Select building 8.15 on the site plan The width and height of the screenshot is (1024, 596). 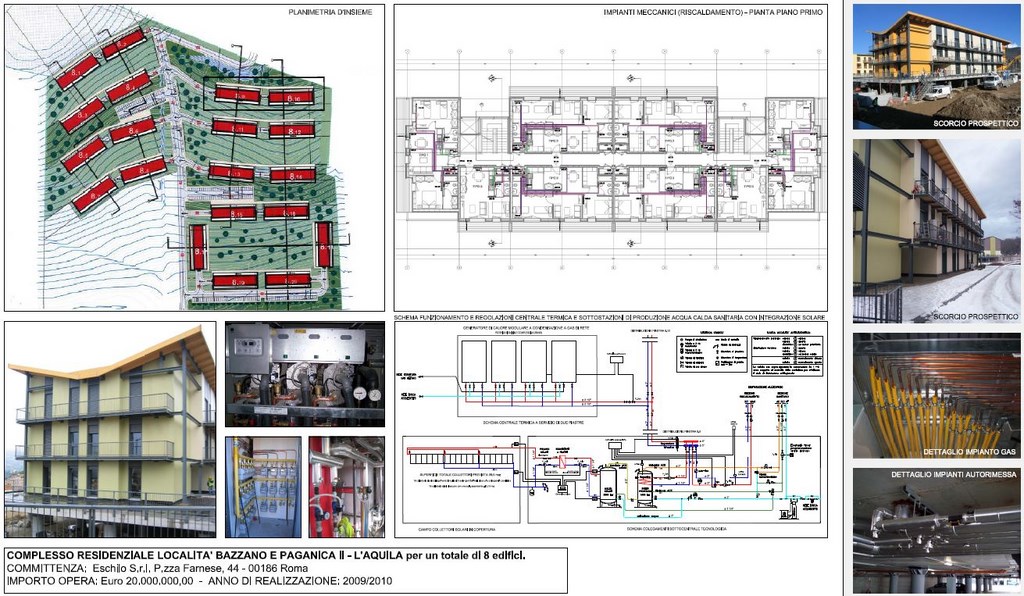pos(233,213)
